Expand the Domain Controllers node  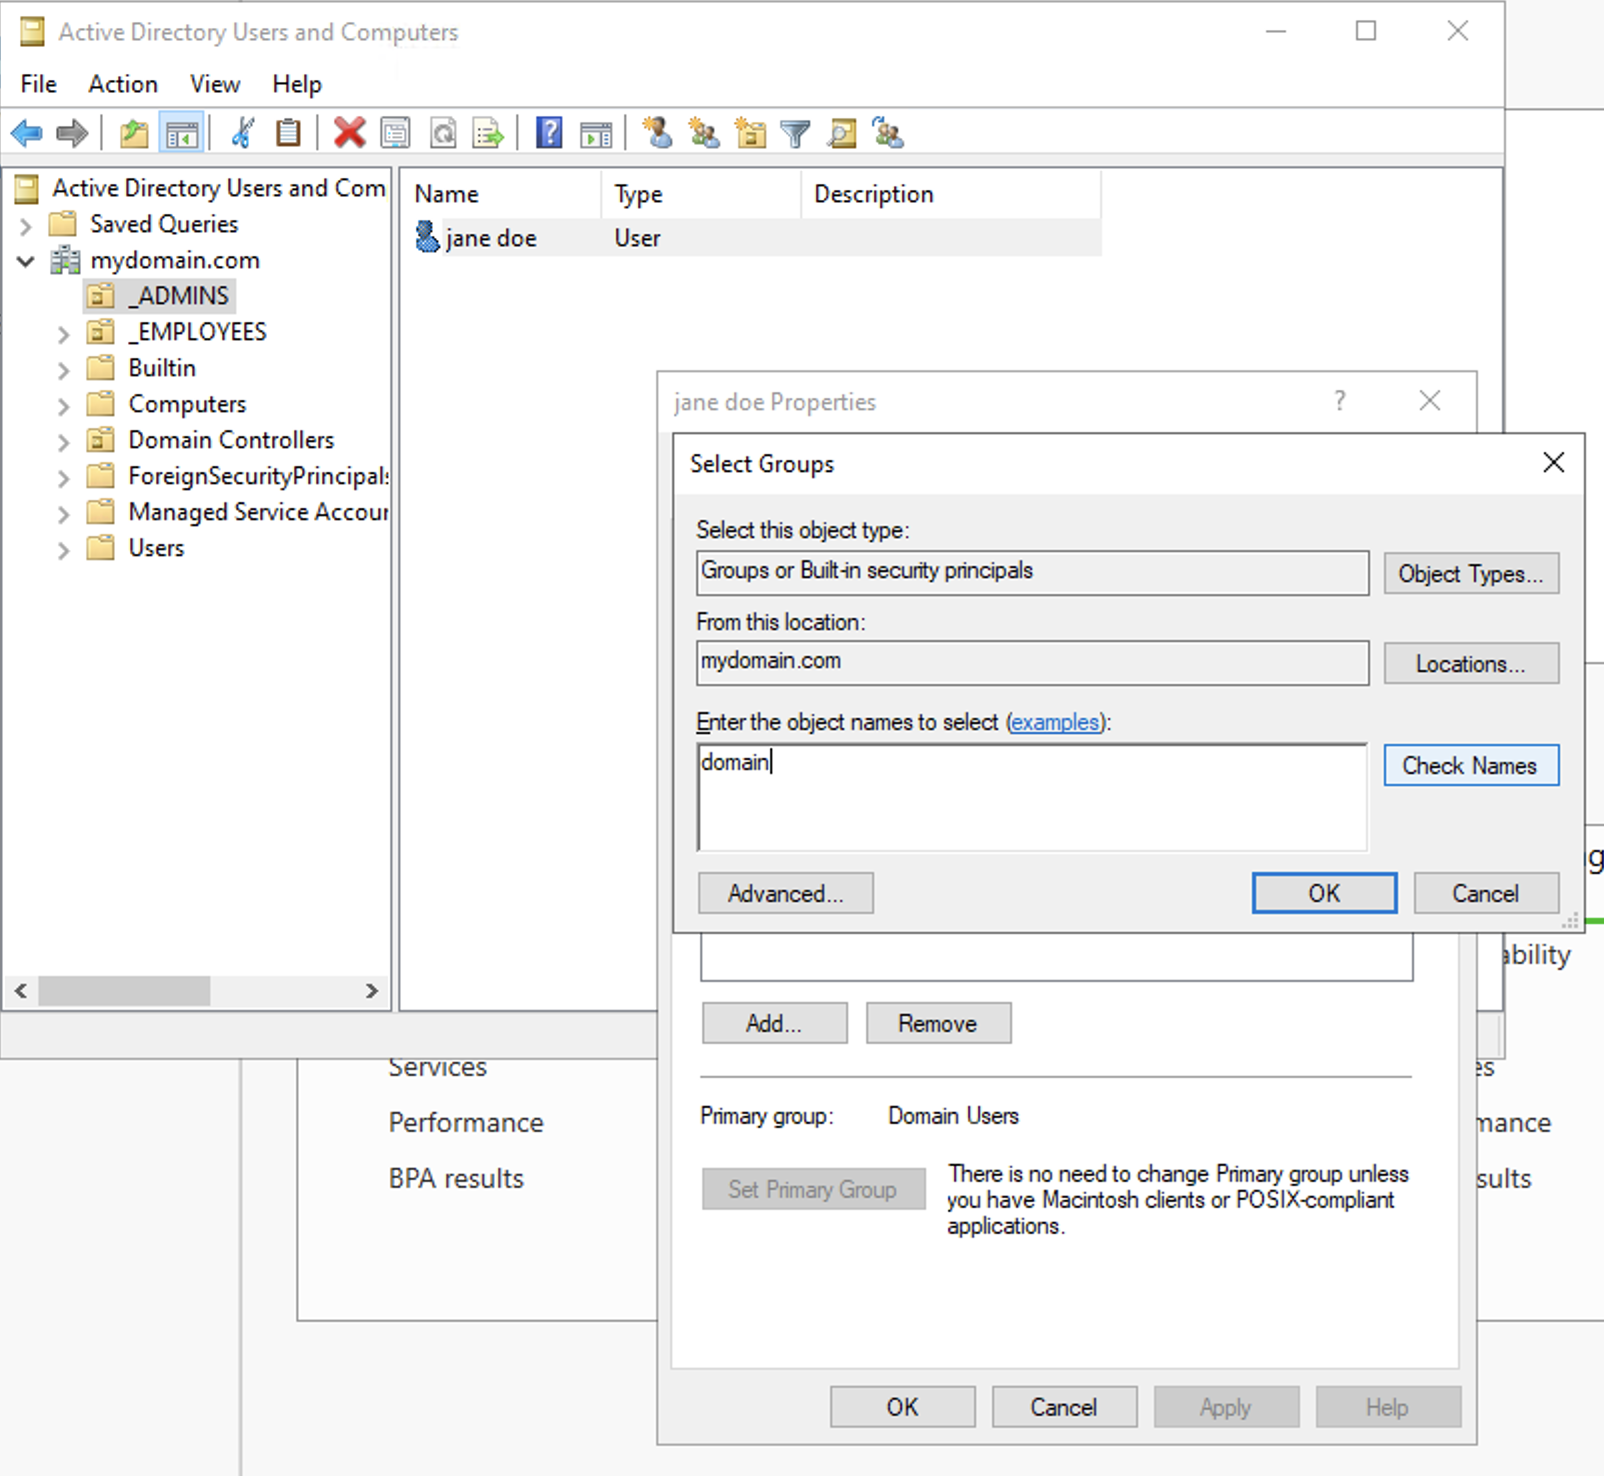pos(63,441)
